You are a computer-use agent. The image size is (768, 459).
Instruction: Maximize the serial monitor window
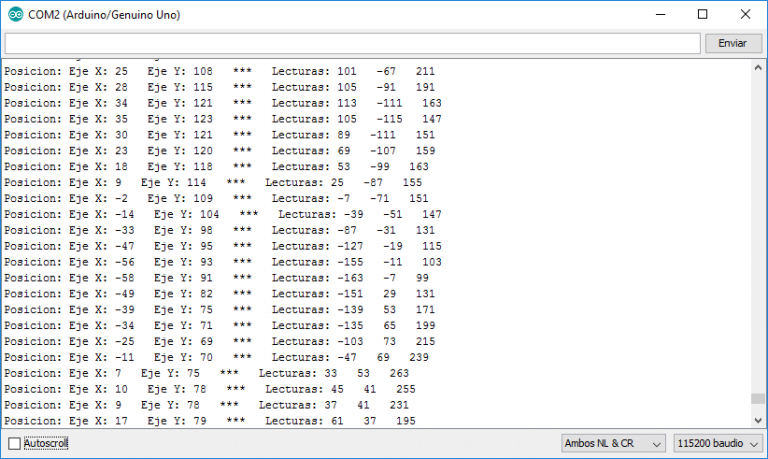pos(702,14)
